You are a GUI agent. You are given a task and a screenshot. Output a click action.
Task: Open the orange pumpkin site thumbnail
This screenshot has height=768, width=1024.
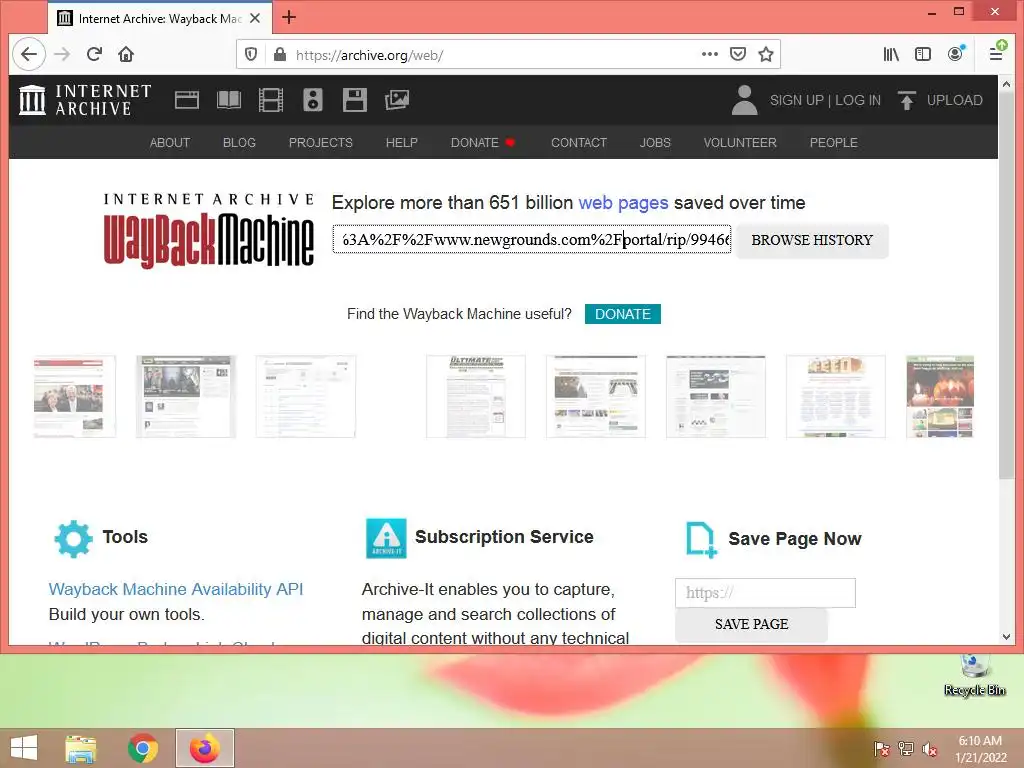click(x=940, y=396)
